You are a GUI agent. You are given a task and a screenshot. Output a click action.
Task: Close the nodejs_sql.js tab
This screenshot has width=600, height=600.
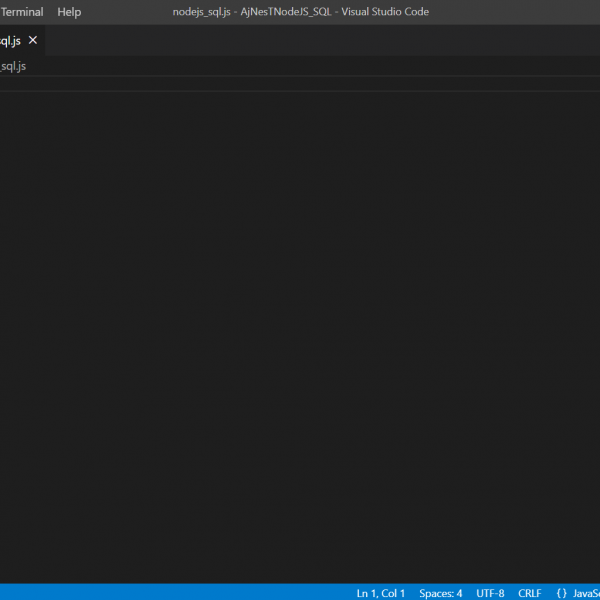pyautogui.click(x=33, y=41)
